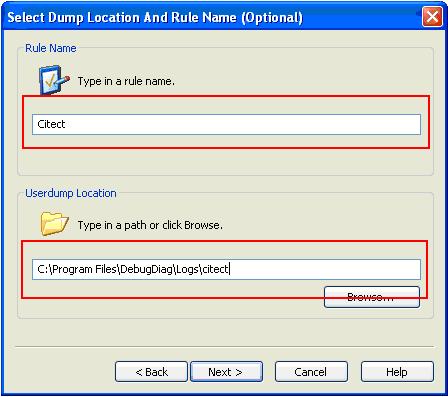Cancel the rule wizard
448x397 pixels.
(311, 372)
